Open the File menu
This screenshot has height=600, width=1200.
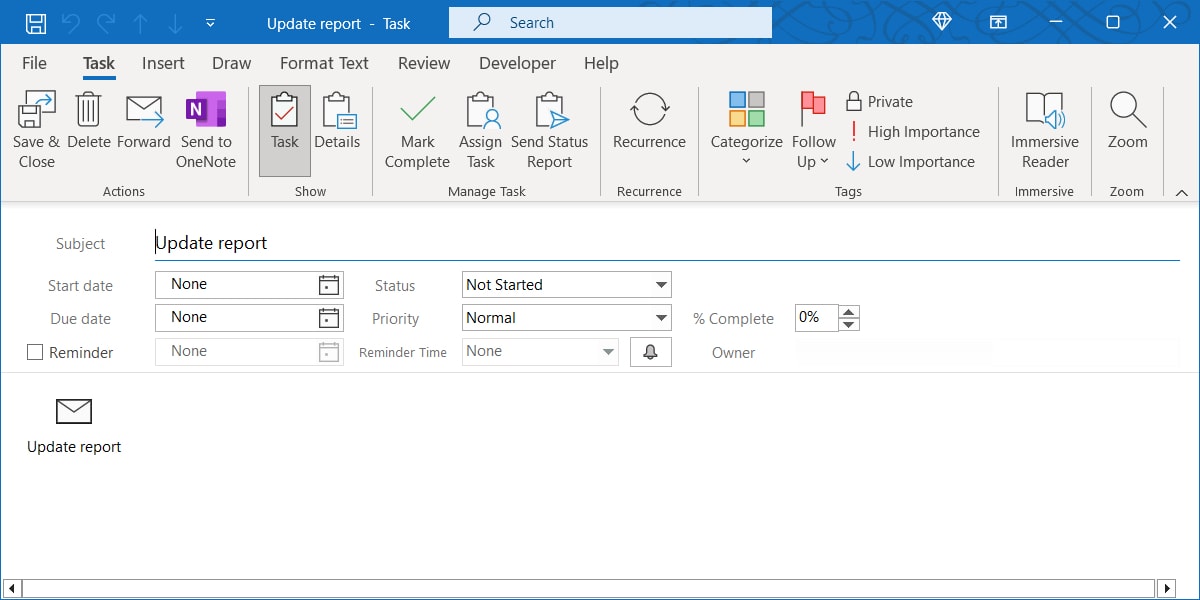click(x=34, y=63)
